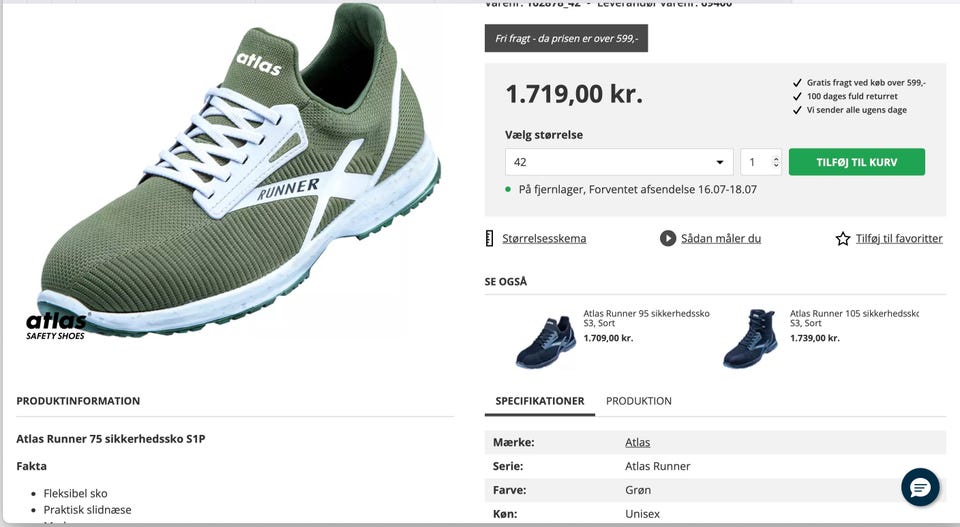Select the Specifikationer tab
This screenshot has height=527, width=960.
pos(539,401)
